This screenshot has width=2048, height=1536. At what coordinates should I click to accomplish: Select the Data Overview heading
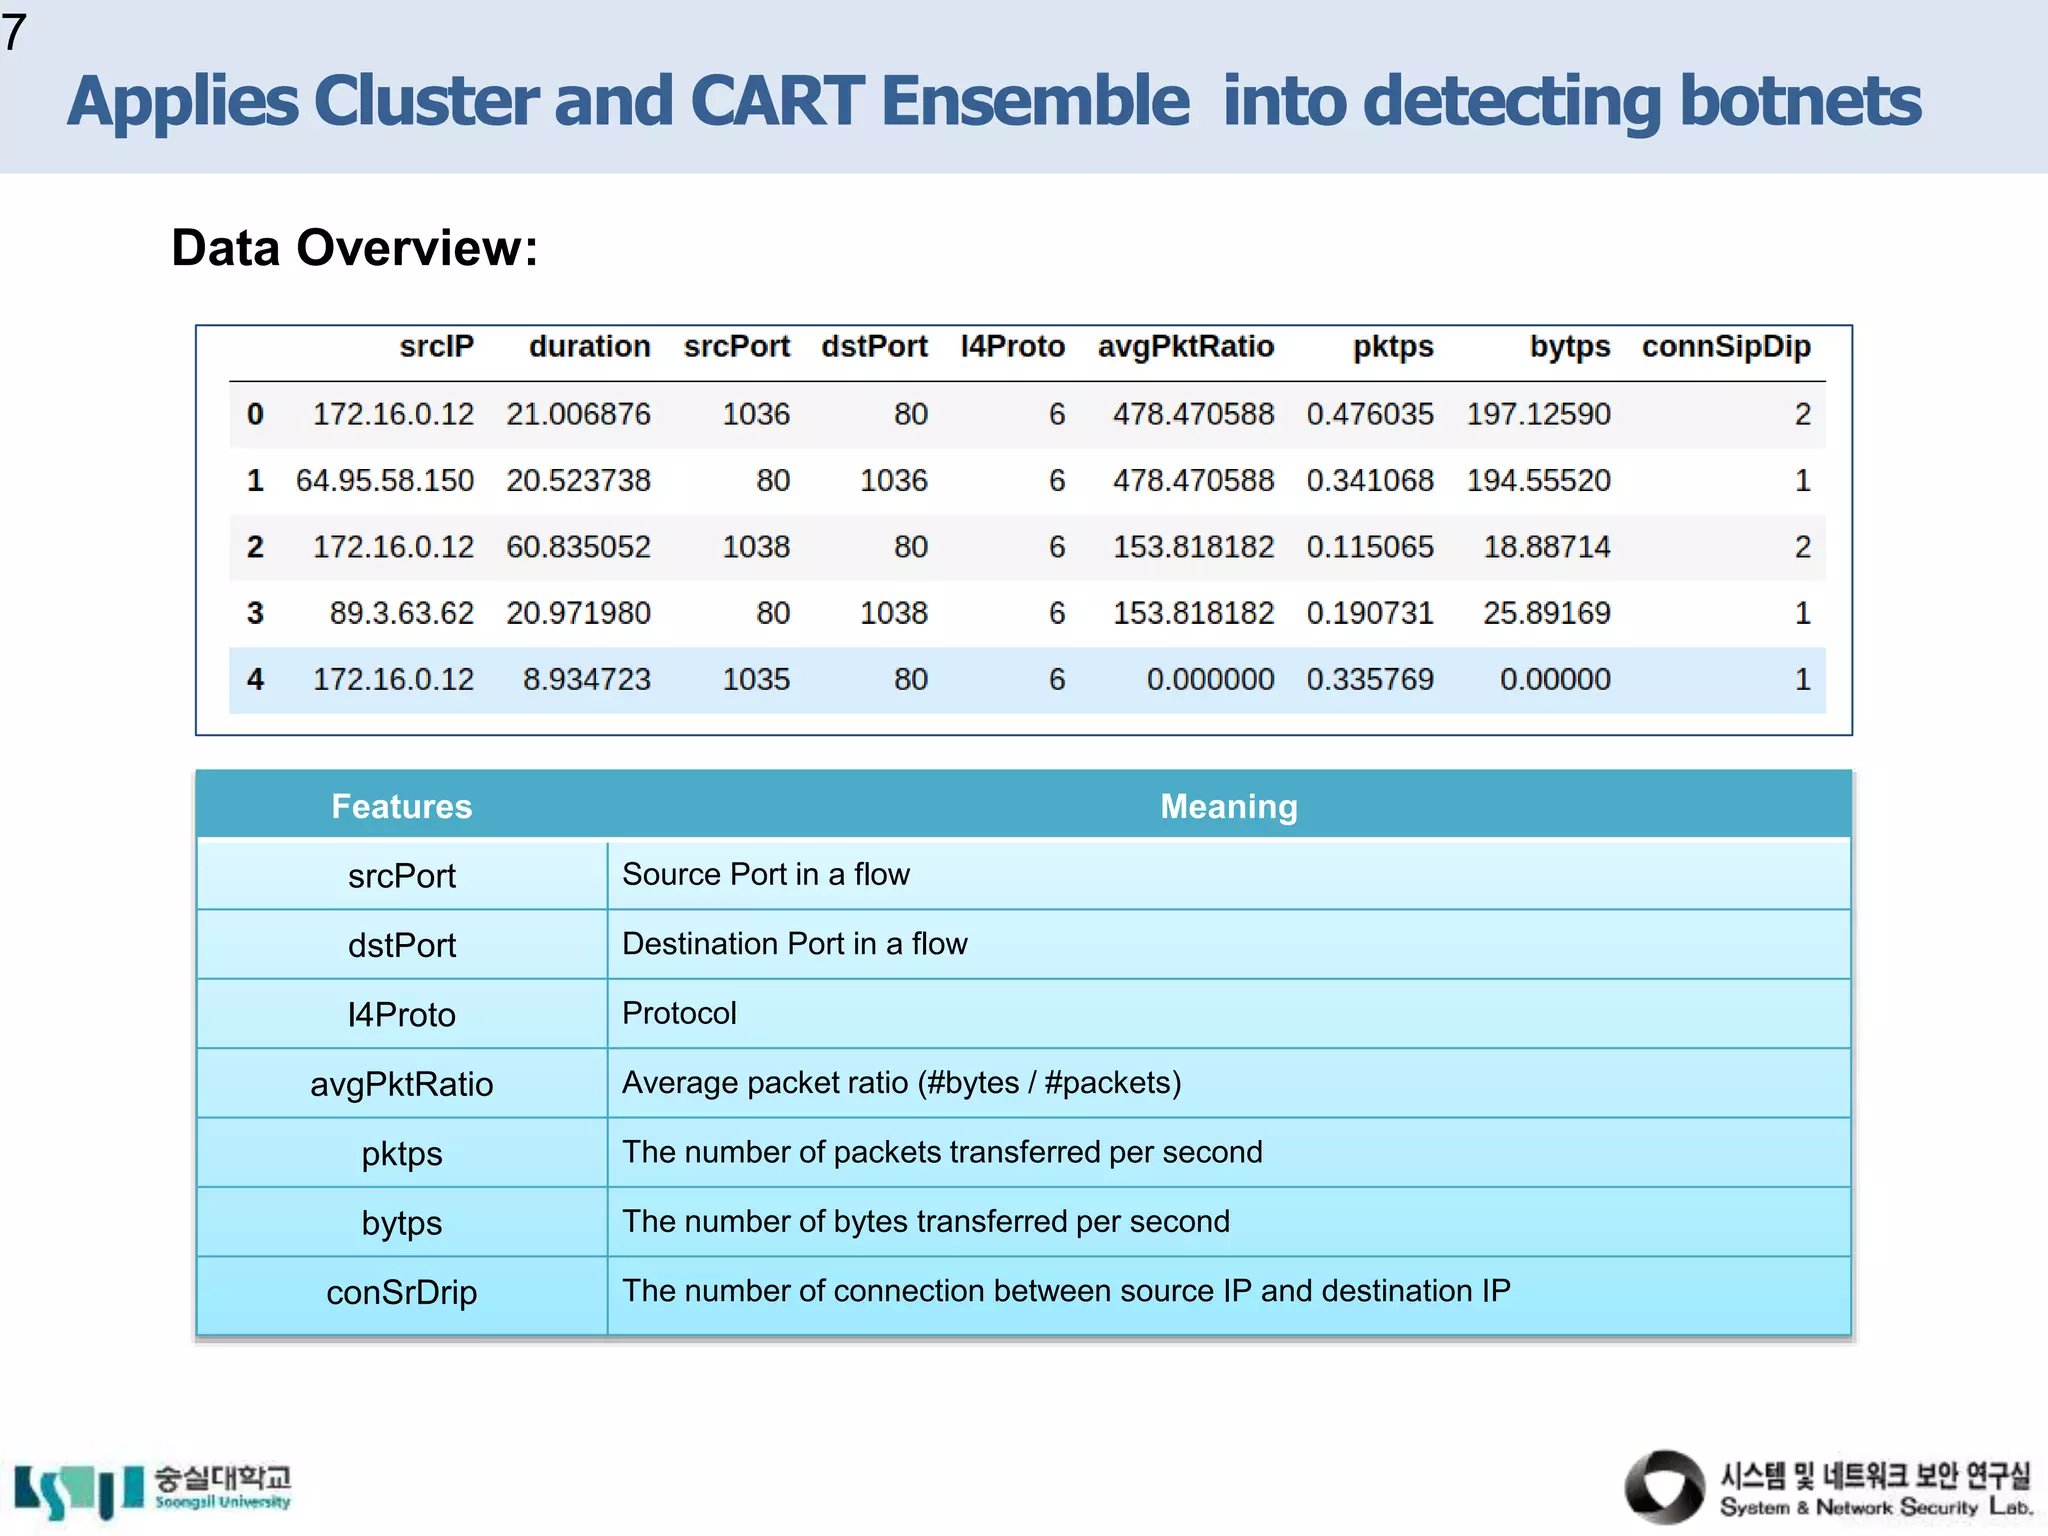tap(354, 247)
